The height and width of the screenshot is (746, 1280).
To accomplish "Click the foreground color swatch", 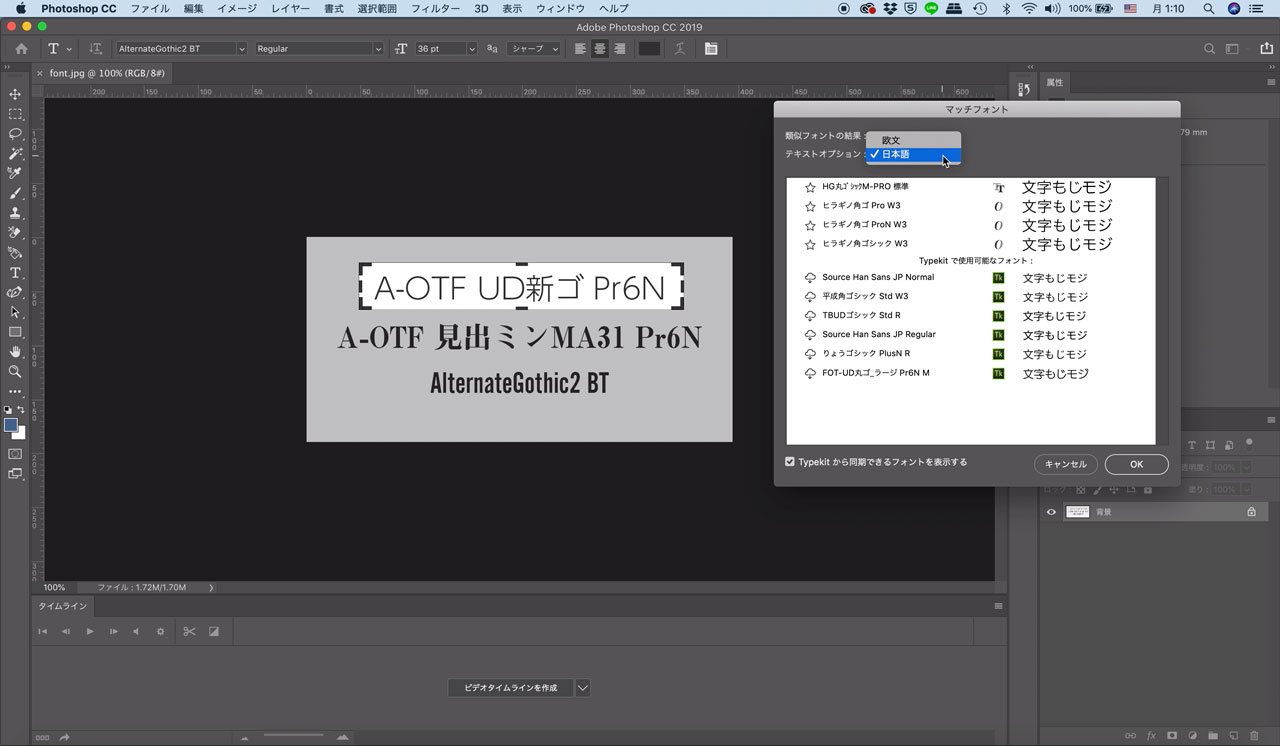I will (11, 425).
